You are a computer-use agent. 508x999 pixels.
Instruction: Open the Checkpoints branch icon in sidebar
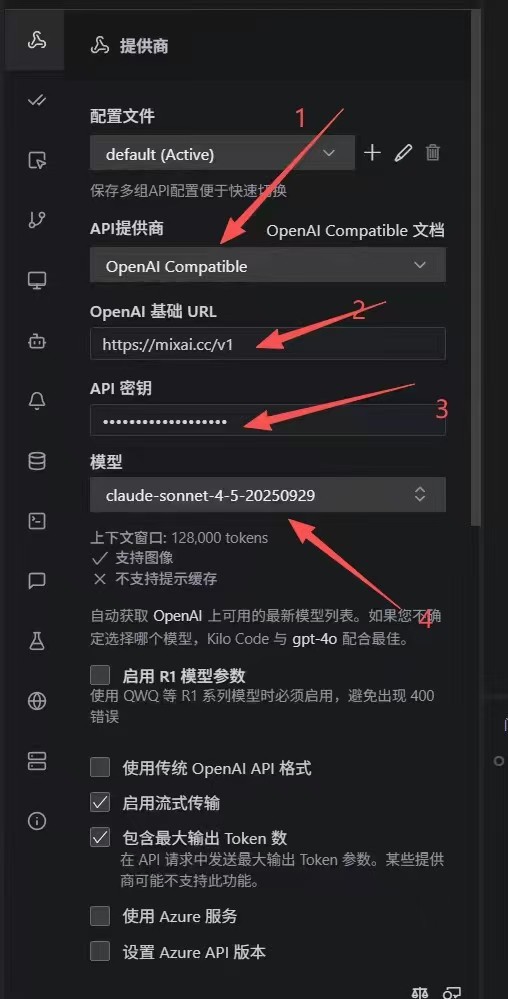pos(37,220)
